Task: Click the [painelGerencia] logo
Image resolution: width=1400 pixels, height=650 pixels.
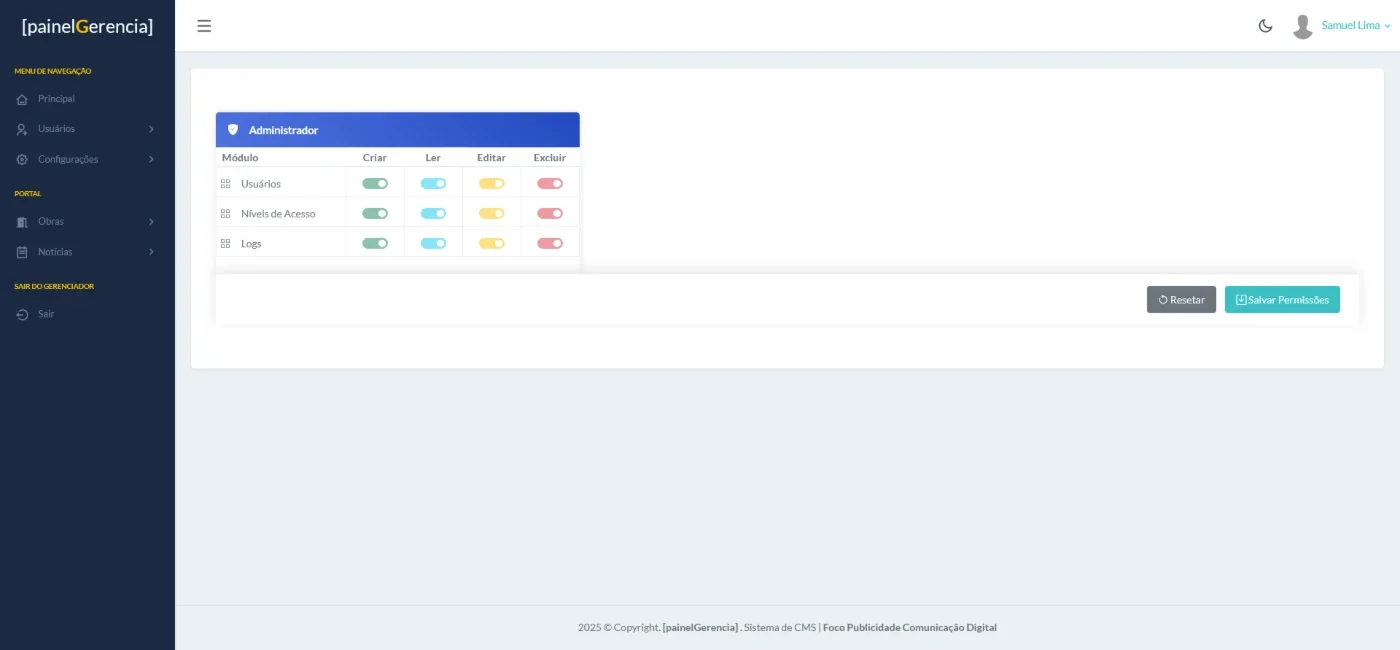Action: pyautogui.click(x=87, y=26)
